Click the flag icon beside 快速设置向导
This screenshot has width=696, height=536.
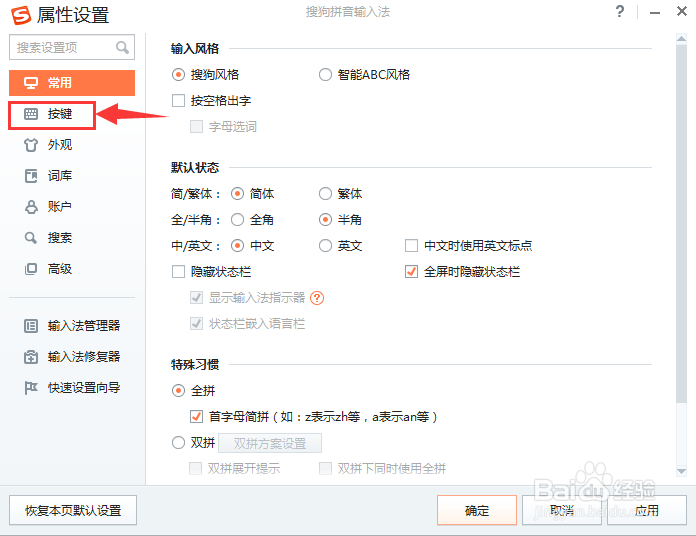click(x=31, y=388)
